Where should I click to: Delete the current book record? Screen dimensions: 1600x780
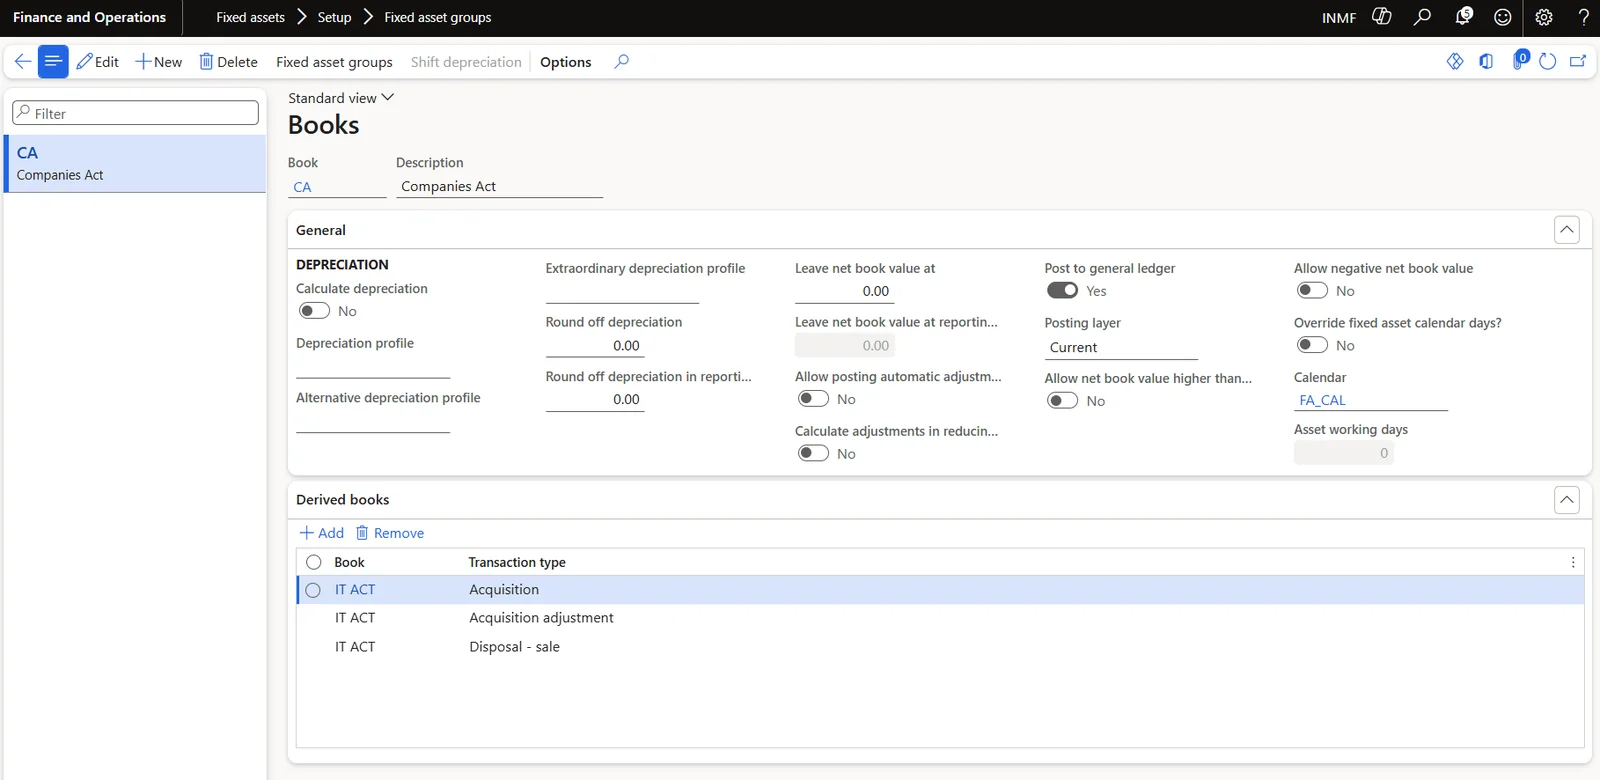pyautogui.click(x=229, y=62)
